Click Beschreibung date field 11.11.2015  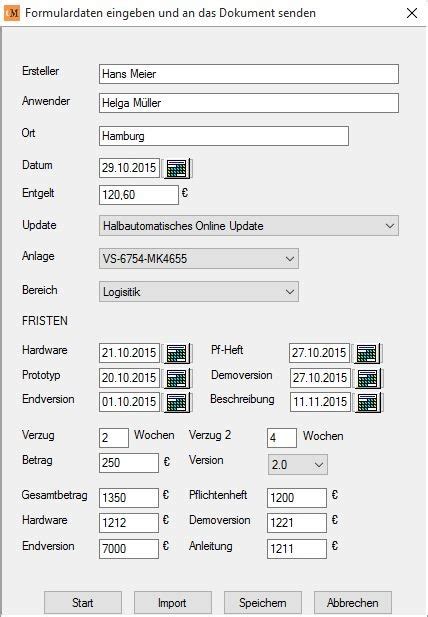pyautogui.click(x=320, y=402)
